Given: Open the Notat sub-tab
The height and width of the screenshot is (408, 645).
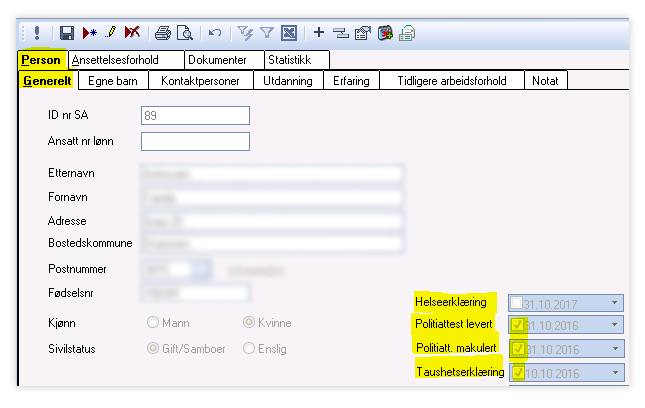Looking at the screenshot, I should 545,81.
